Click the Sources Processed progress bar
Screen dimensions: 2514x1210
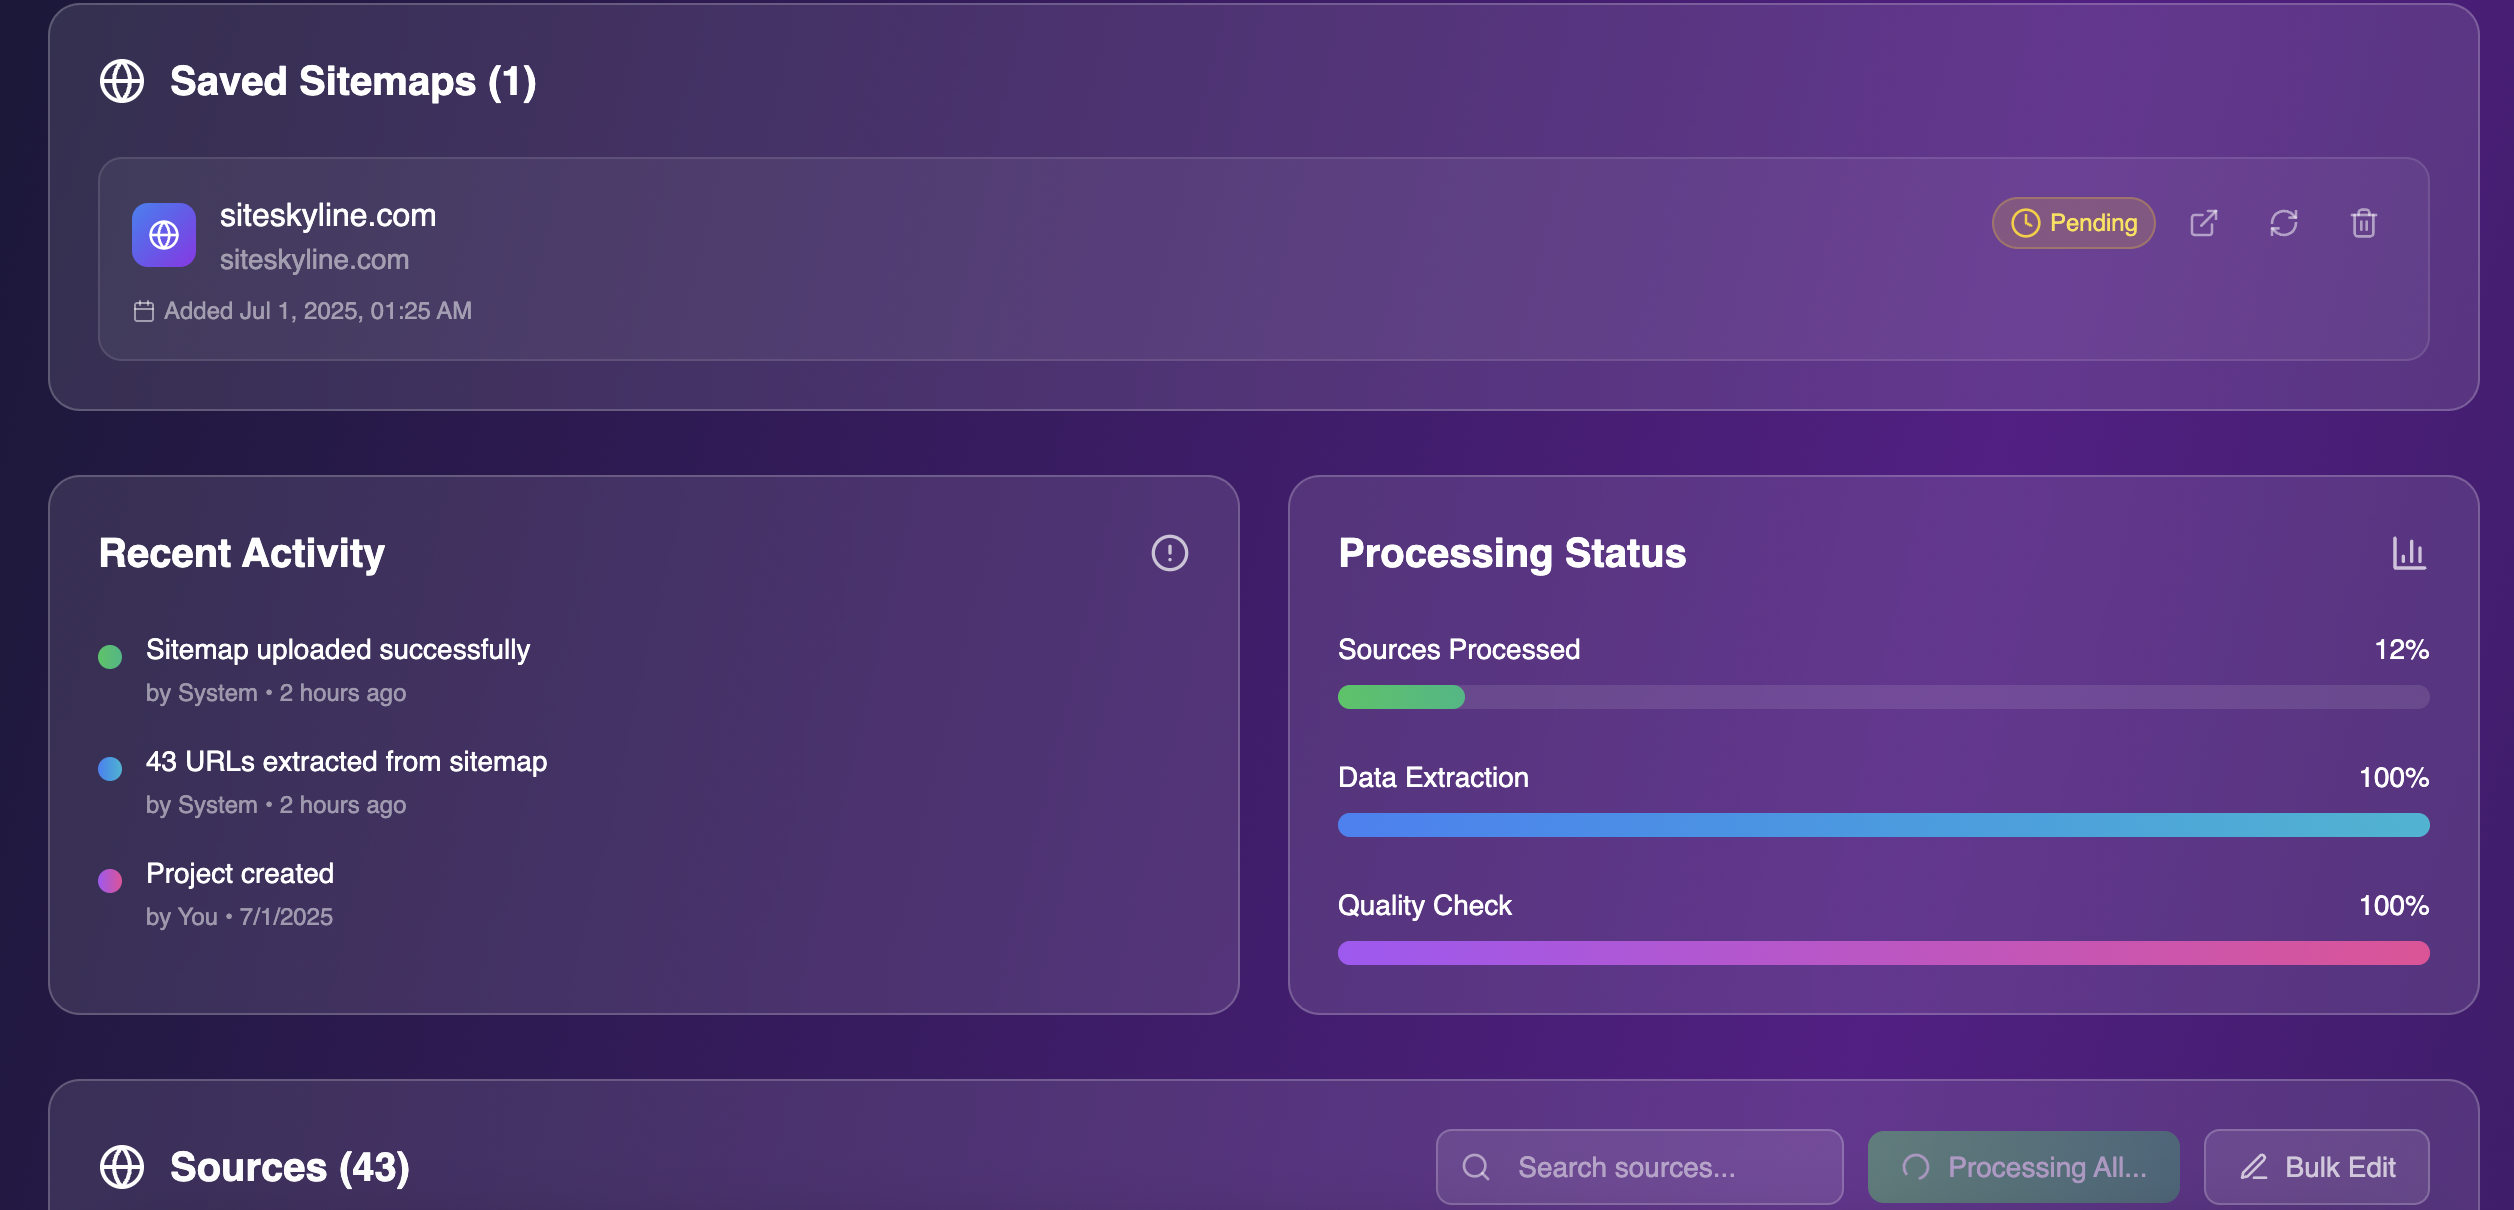point(1883,697)
